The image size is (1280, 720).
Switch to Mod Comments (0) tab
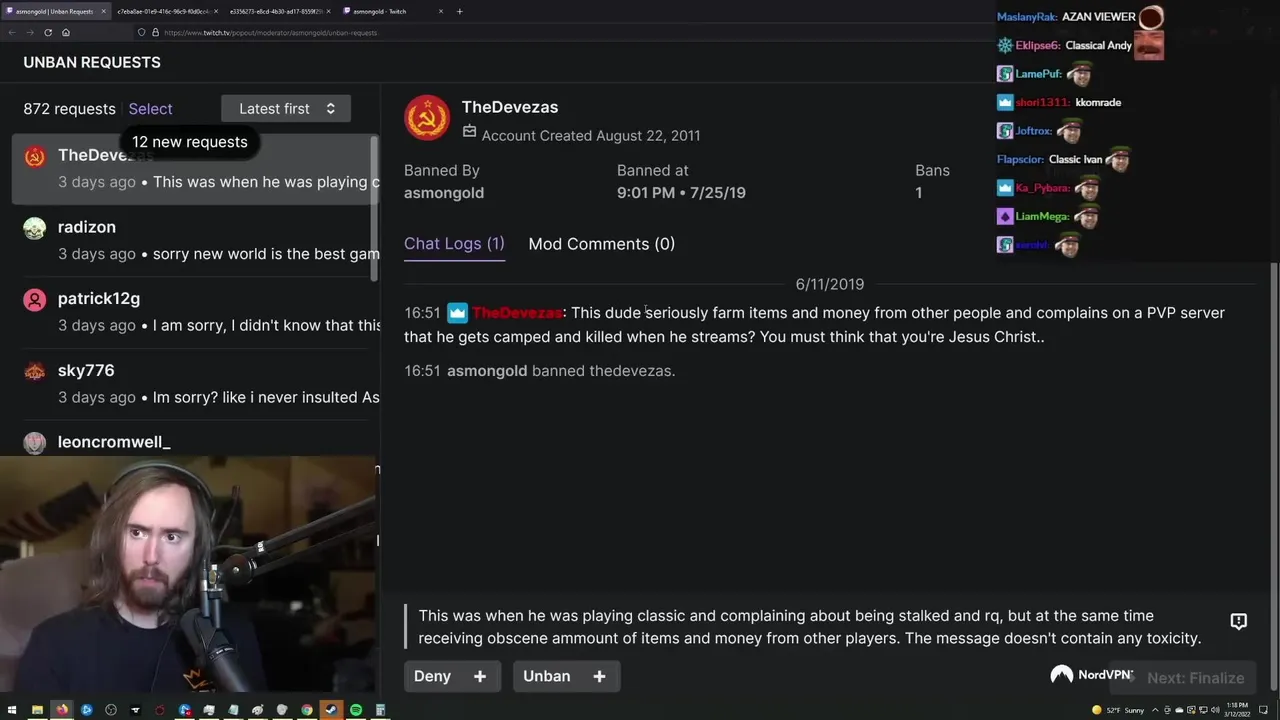(601, 244)
